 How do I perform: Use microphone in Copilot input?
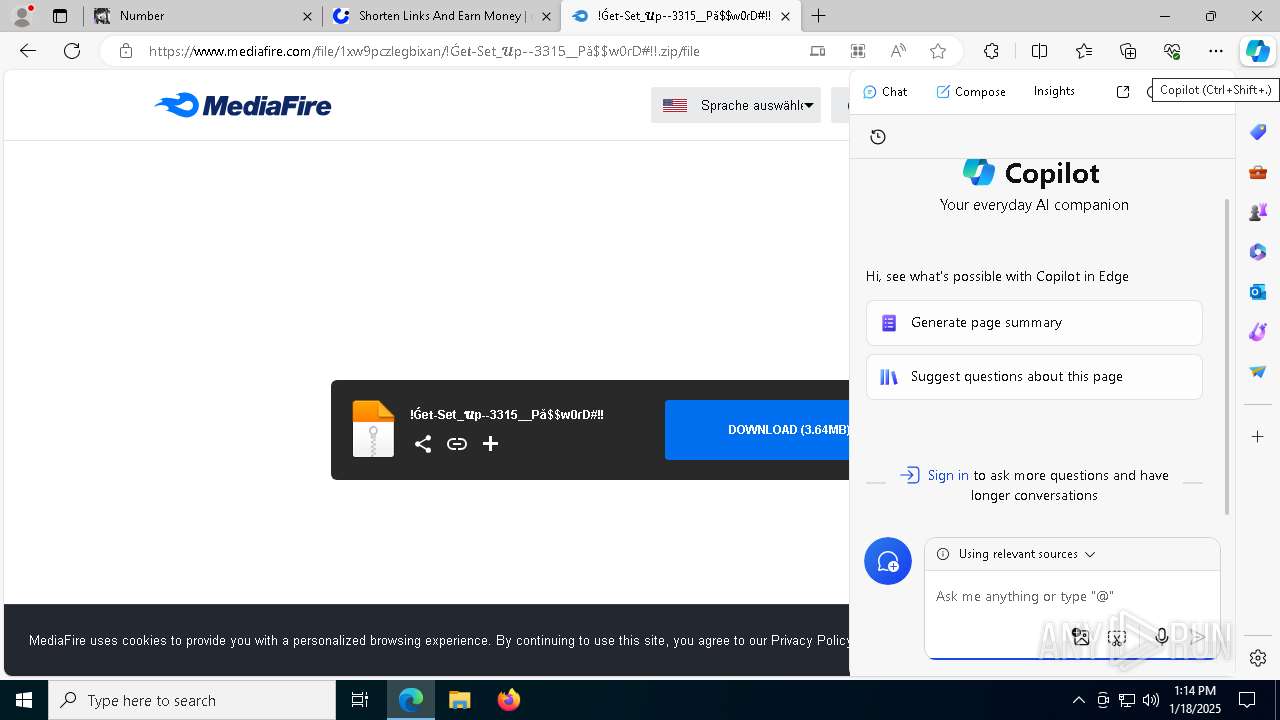point(1161,637)
